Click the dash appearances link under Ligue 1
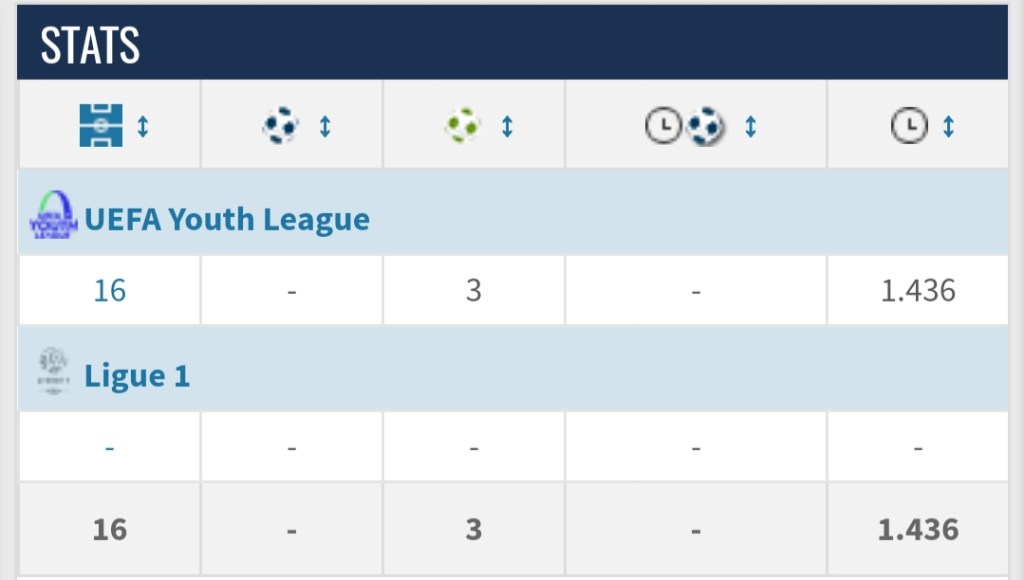Screen dimensions: 1024x580 [x=109, y=447]
